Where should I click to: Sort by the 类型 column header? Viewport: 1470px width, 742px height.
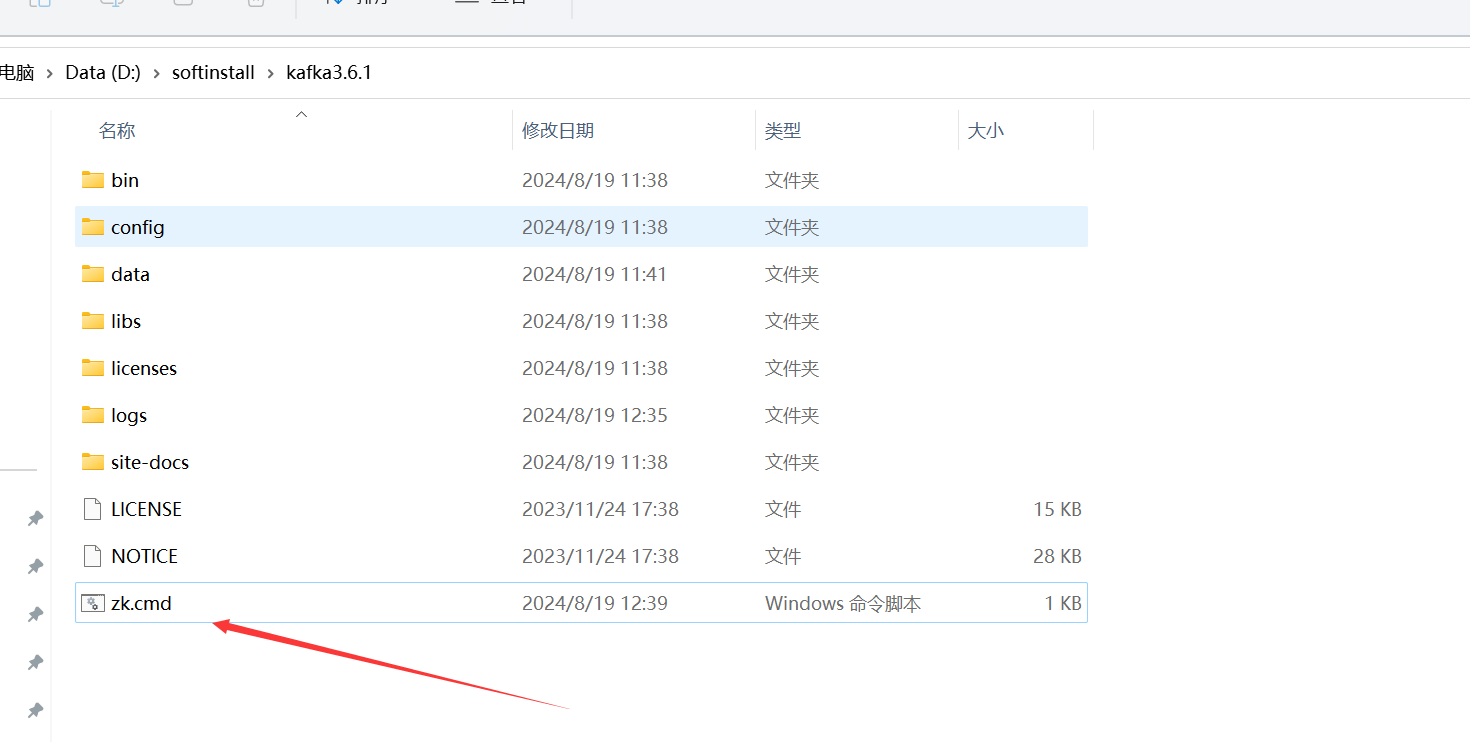(x=783, y=131)
